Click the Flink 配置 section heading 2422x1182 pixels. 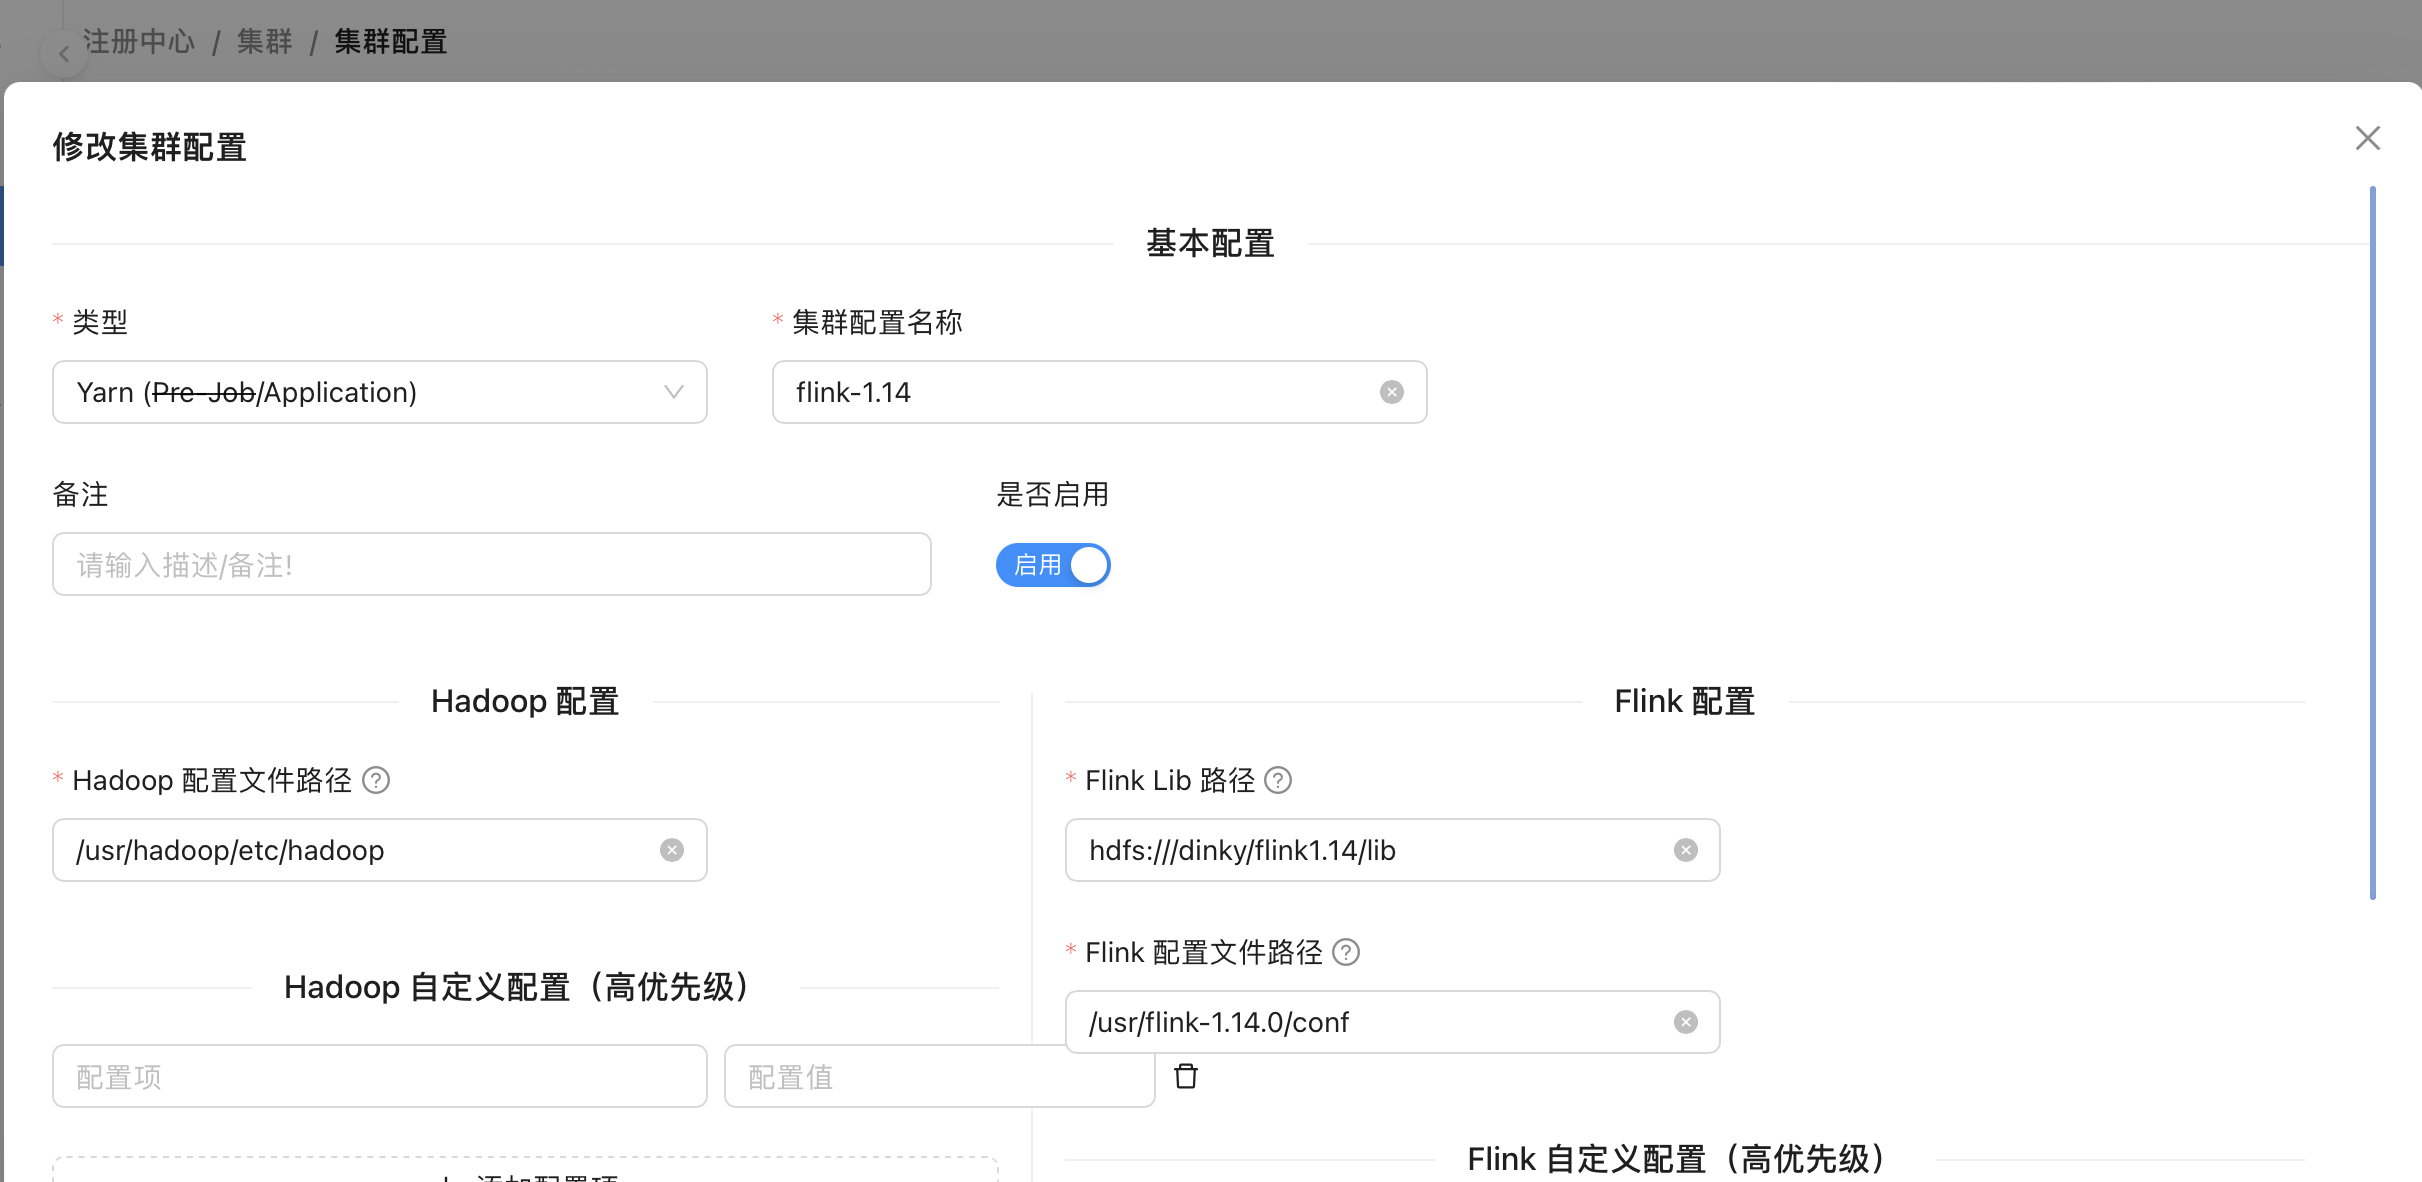tap(1685, 701)
